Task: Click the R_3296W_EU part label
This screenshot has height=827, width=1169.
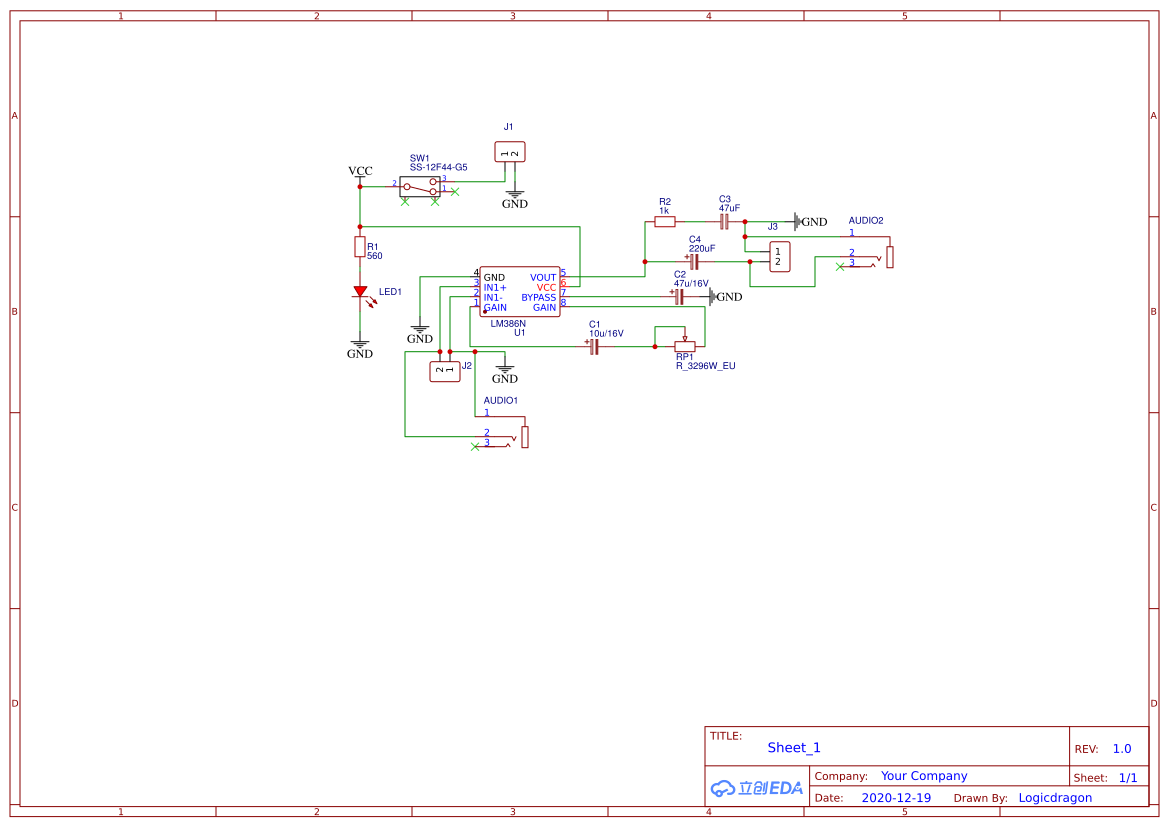Action: point(705,366)
